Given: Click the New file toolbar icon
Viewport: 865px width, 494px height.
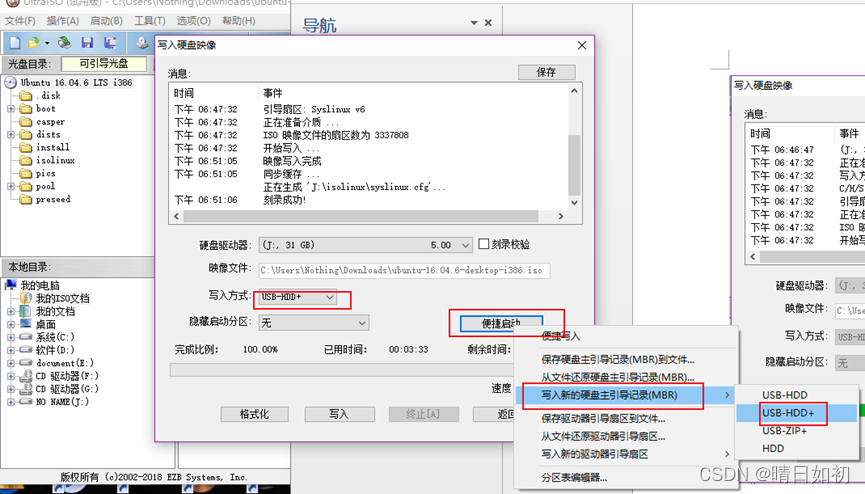Looking at the screenshot, I should 15,43.
